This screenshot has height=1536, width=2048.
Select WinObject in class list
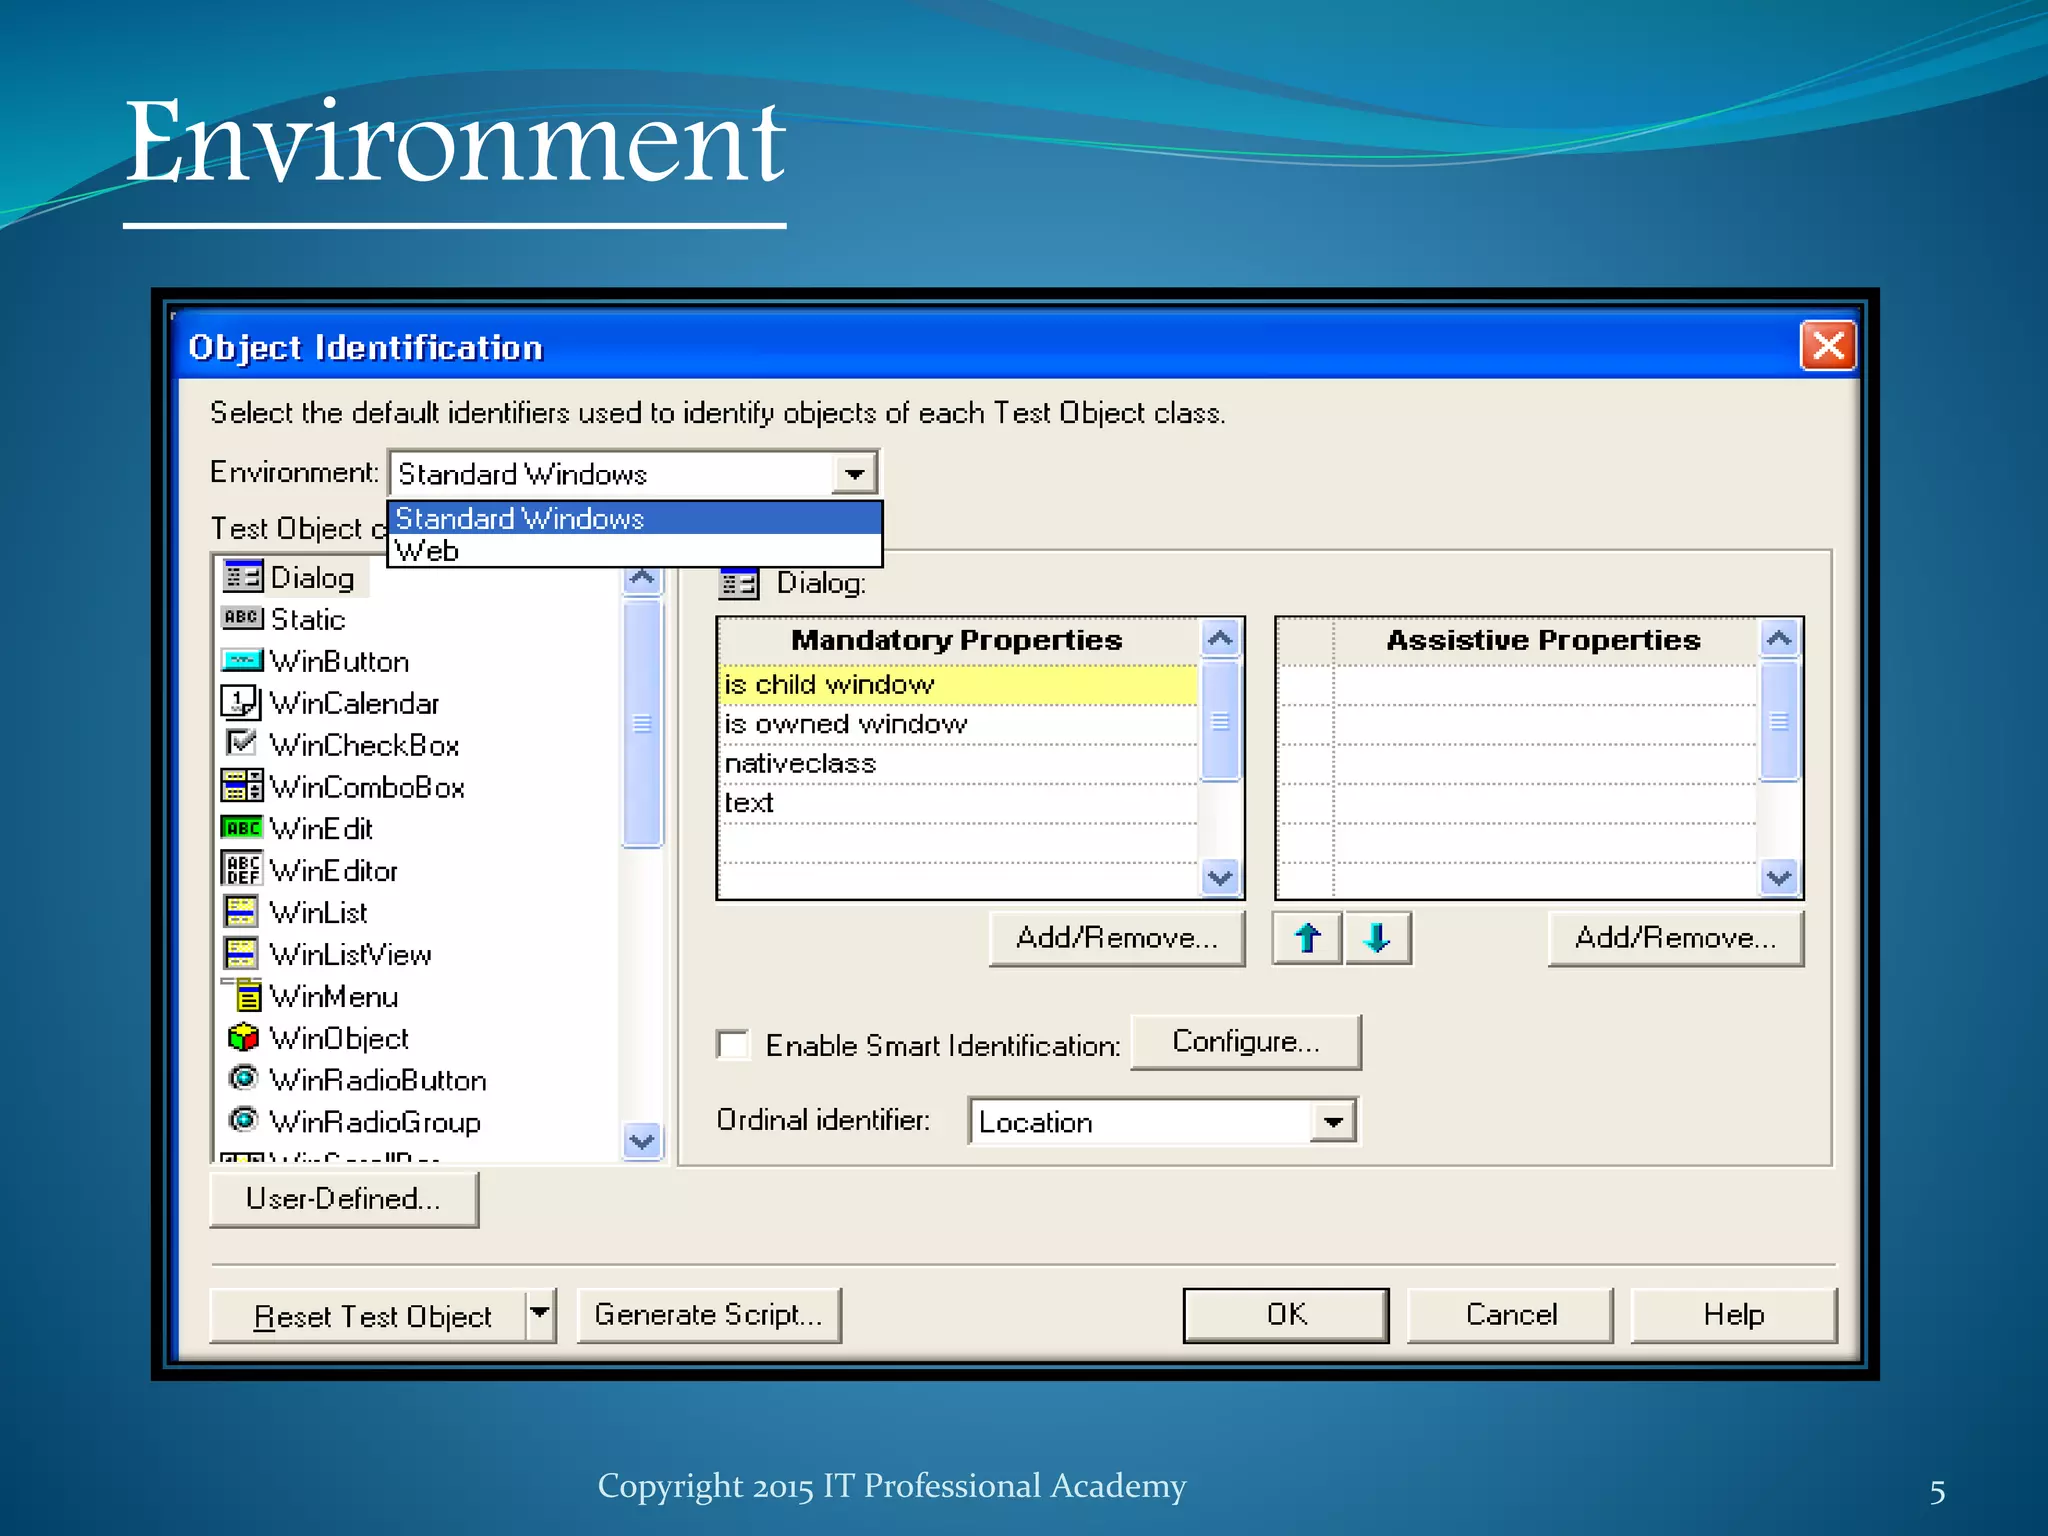[340, 1039]
